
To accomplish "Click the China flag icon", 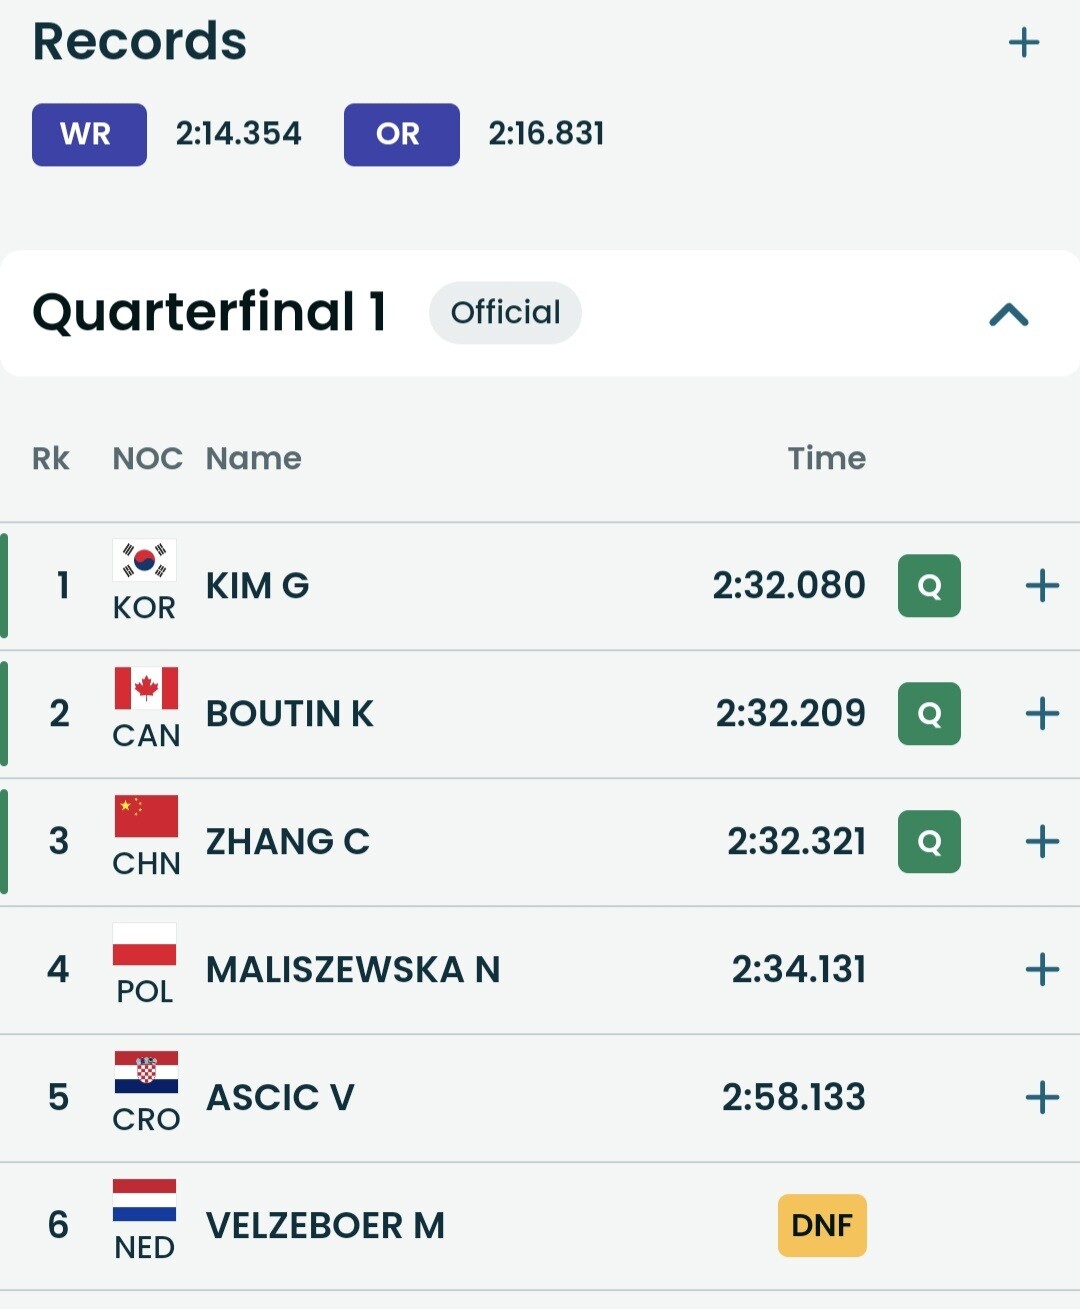I will (x=146, y=816).
